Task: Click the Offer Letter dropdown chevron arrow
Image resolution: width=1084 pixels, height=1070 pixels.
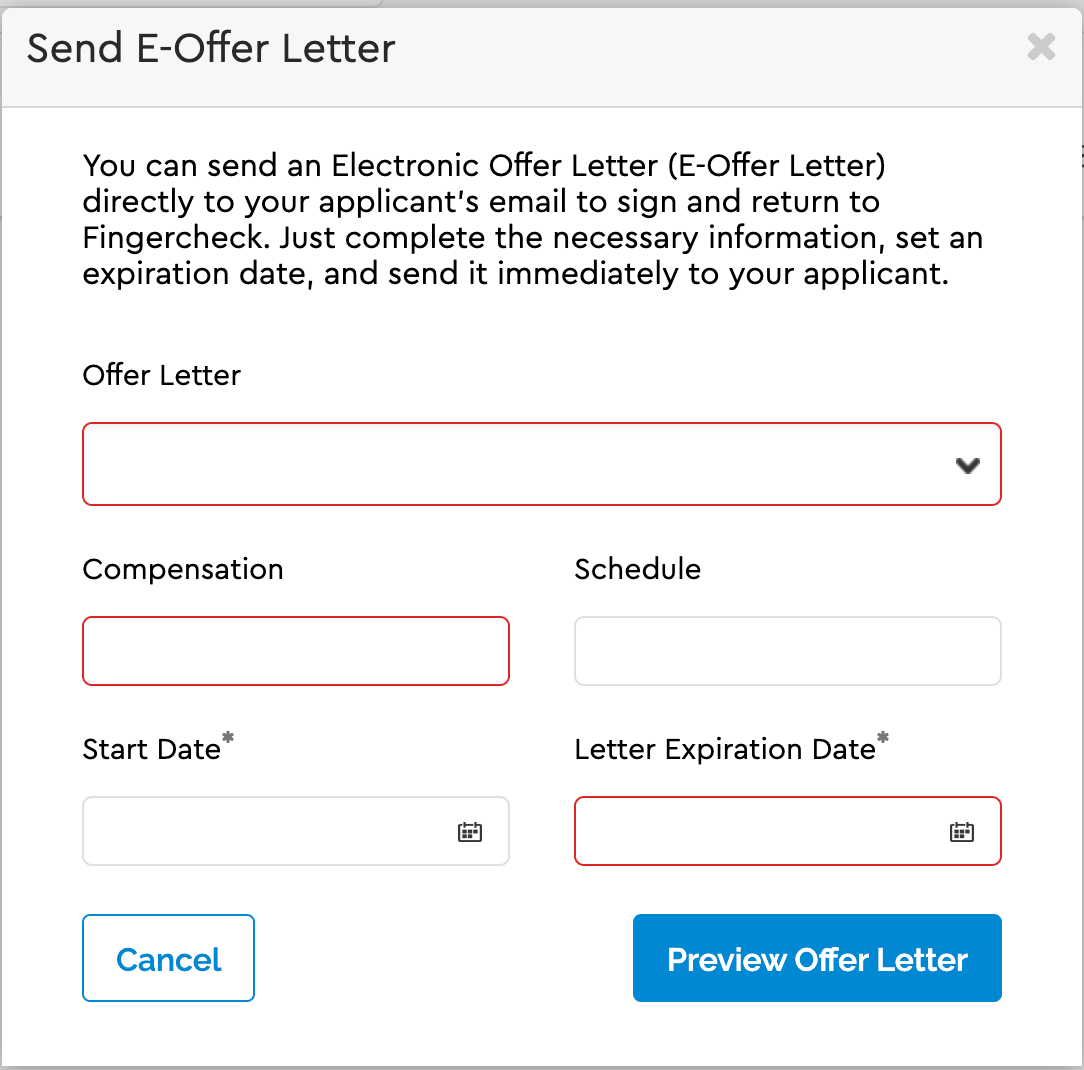Action: click(967, 465)
